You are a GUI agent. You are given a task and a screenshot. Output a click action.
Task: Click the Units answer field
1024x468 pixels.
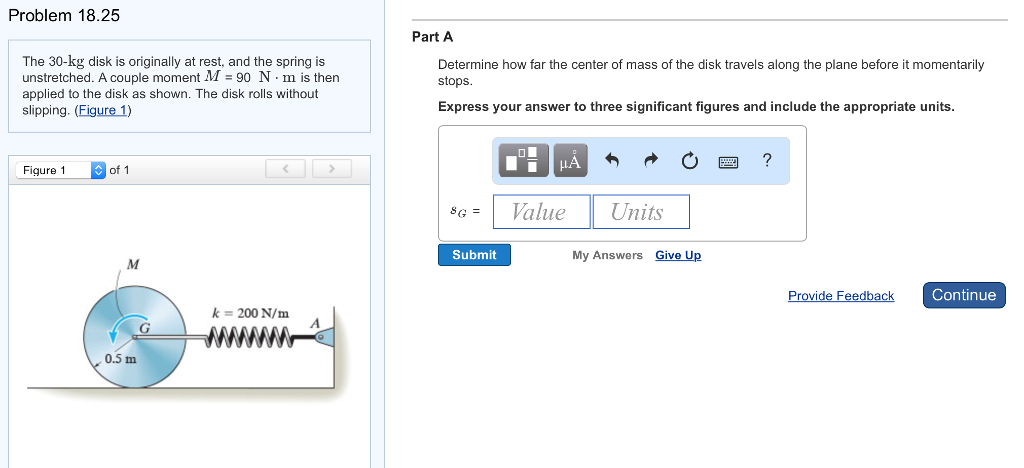tap(641, 212)
